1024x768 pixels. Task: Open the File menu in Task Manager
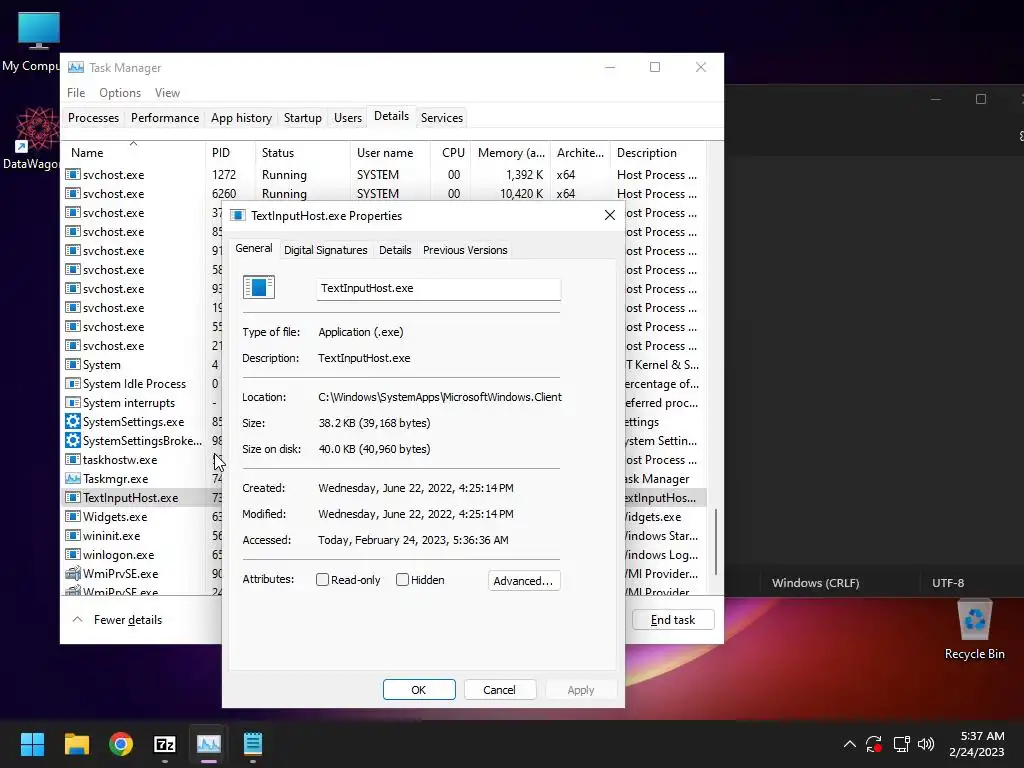(x=76, y=93)
